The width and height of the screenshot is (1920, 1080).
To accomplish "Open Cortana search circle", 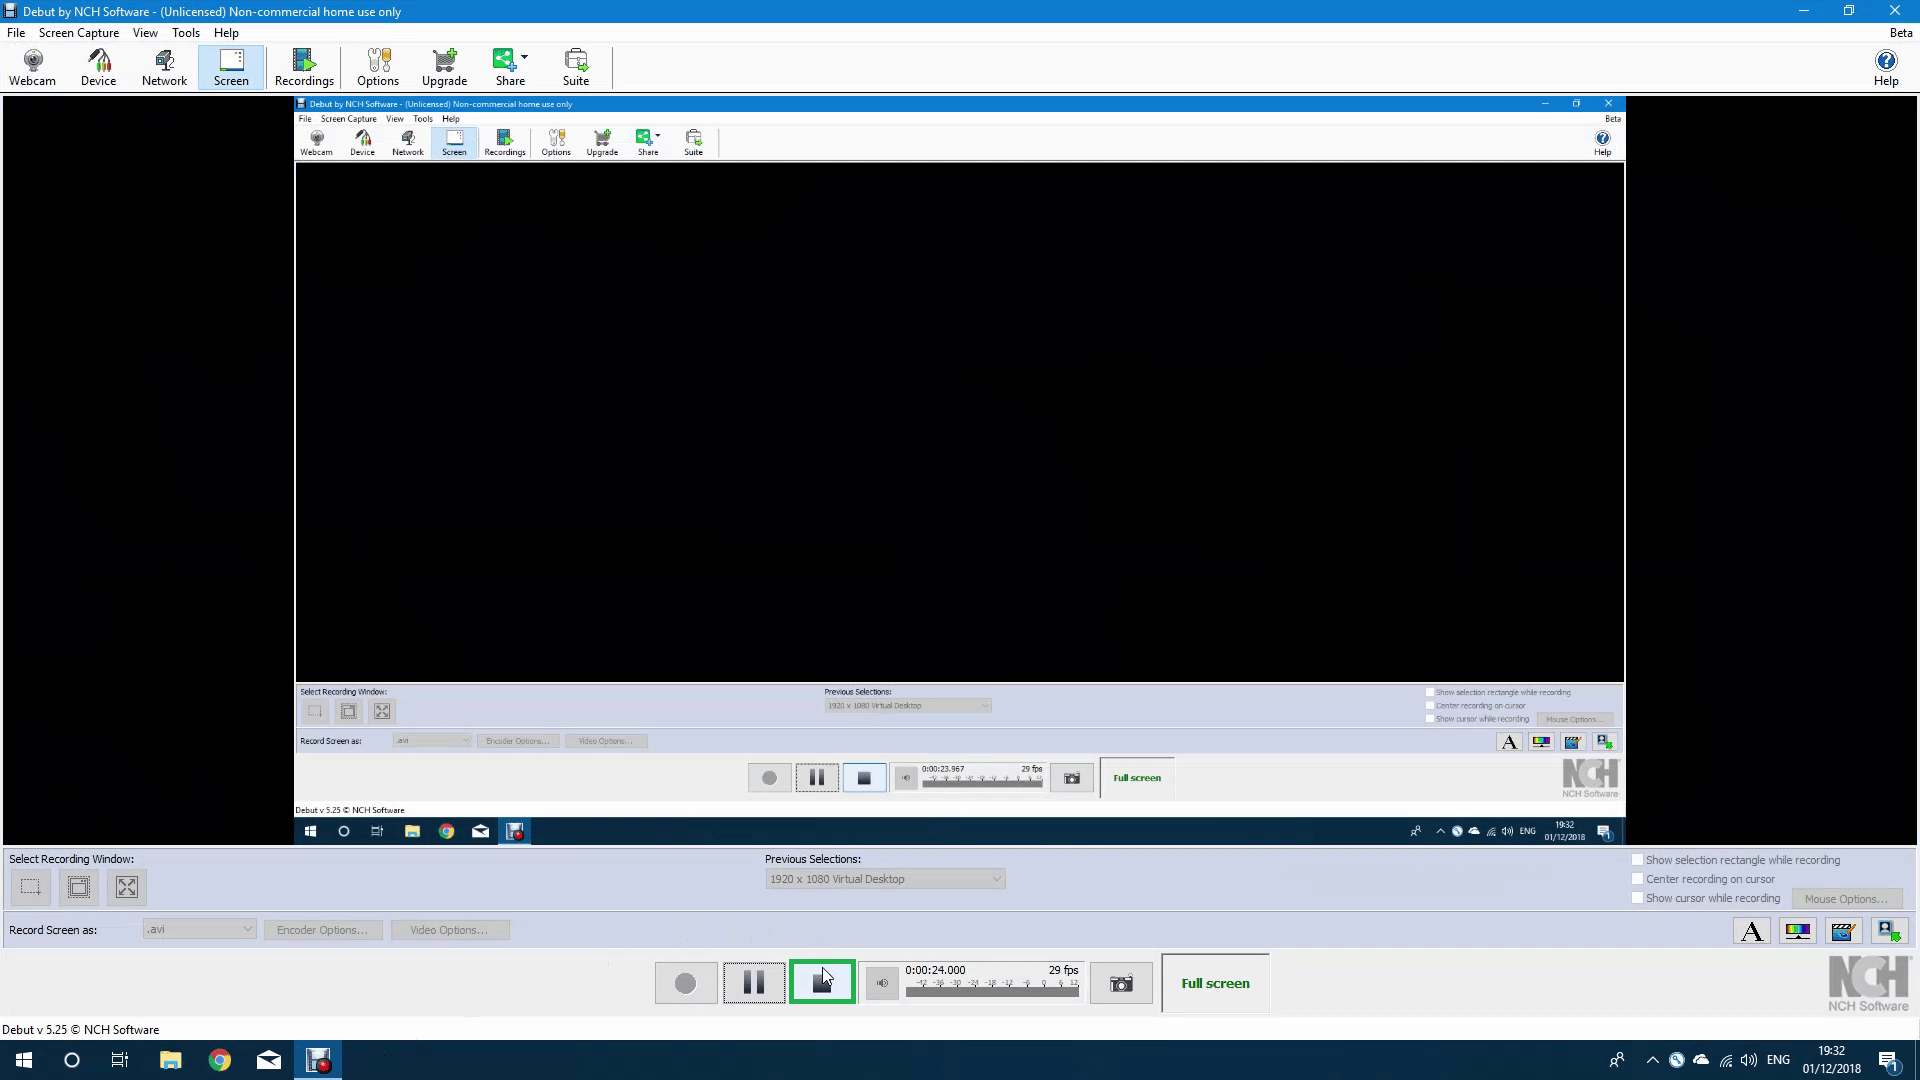I will coord(72,1060).
